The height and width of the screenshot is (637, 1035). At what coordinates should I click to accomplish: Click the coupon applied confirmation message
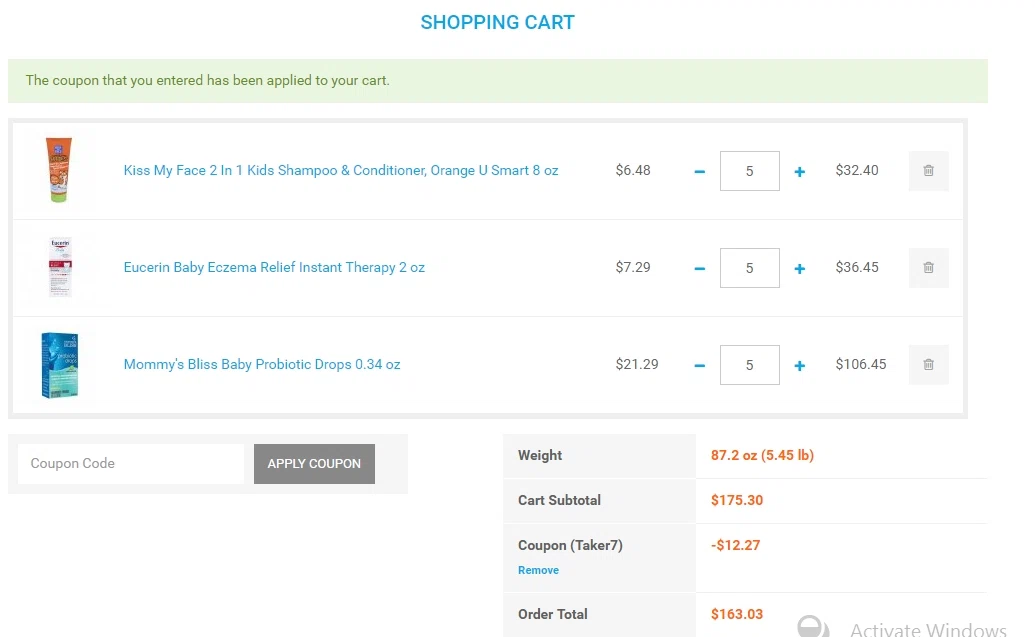(x=498, y=81)
